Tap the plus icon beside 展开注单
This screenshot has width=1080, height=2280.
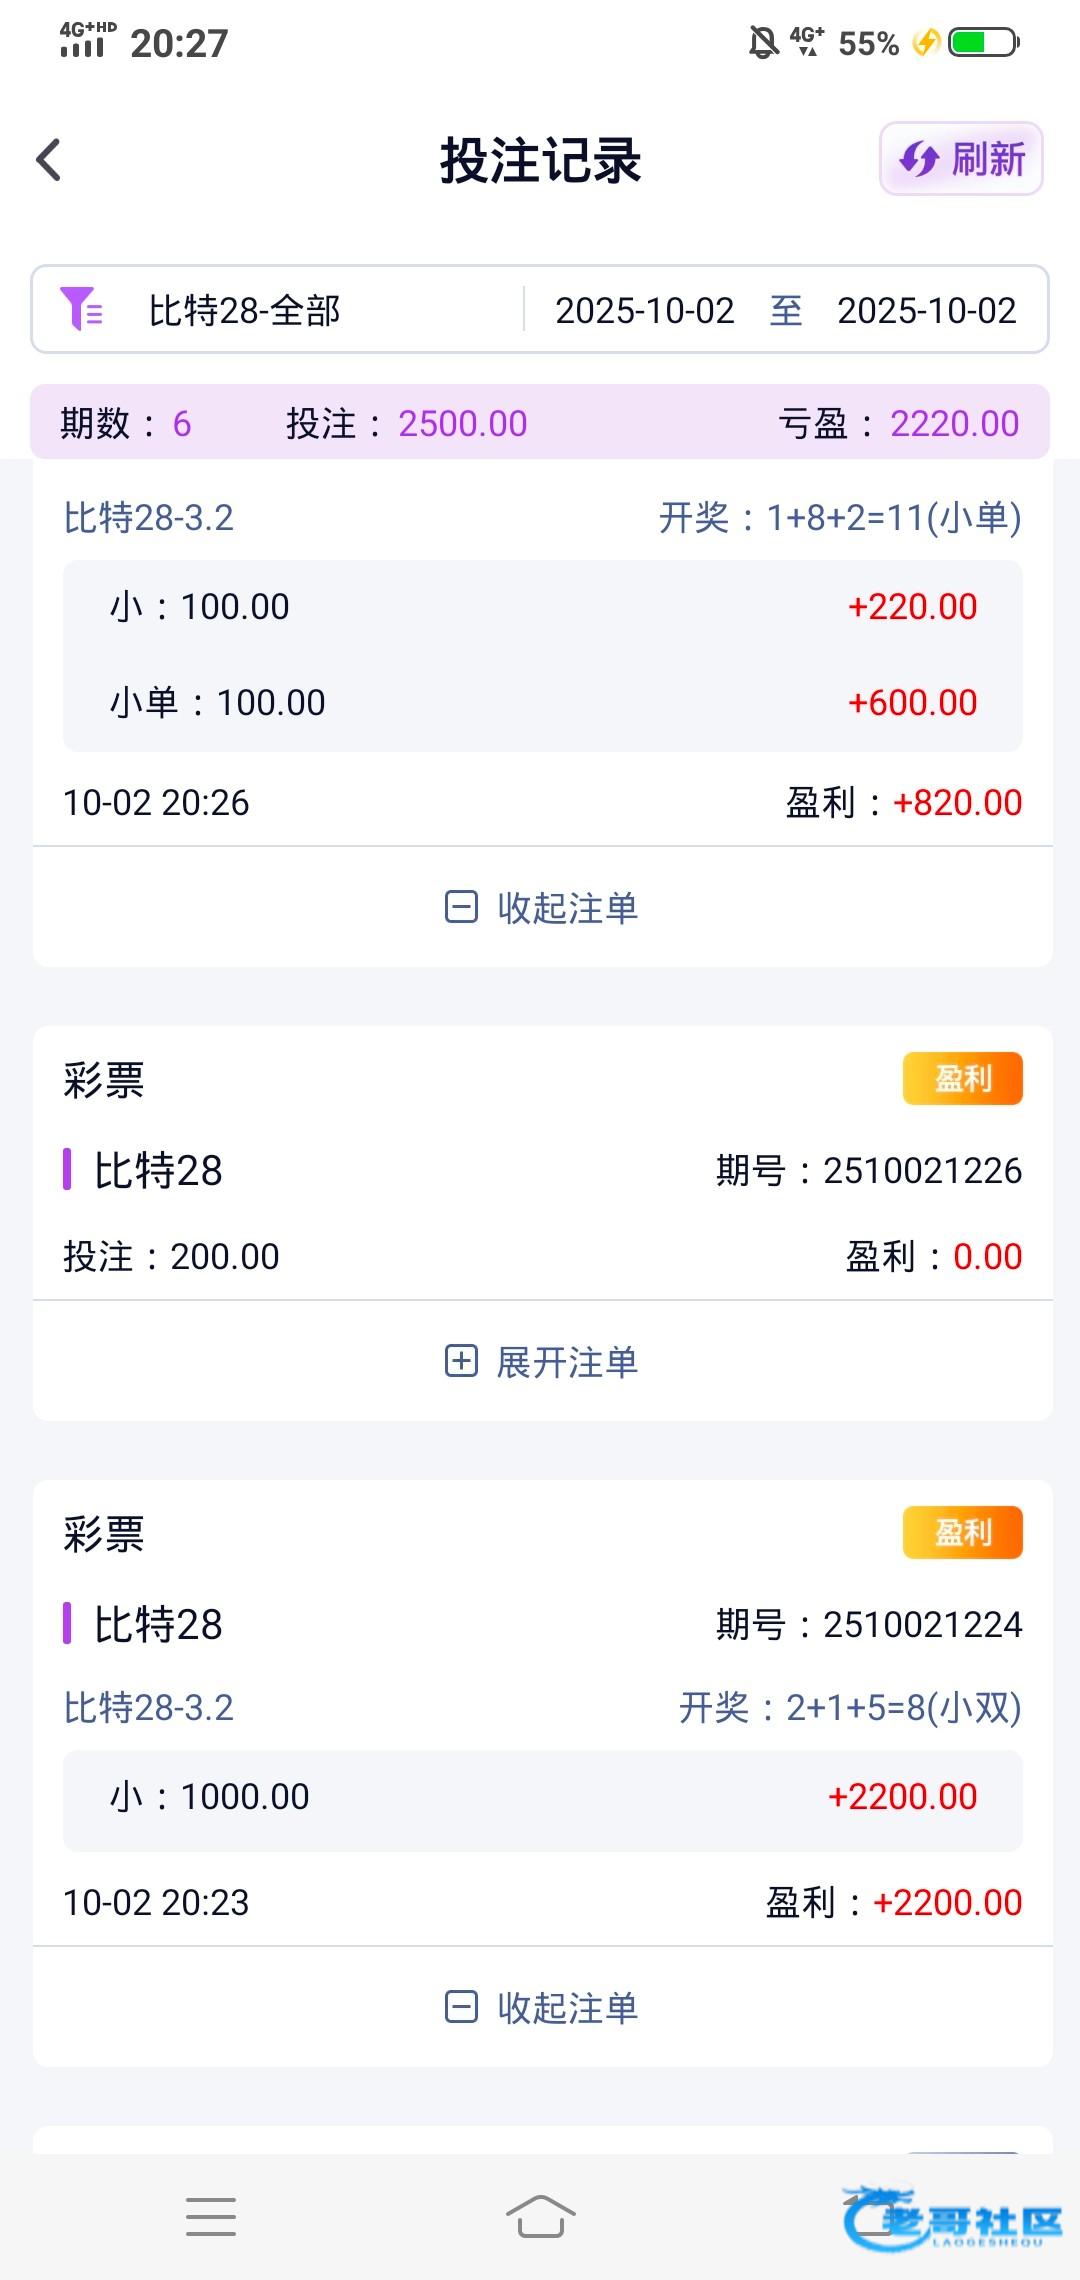461,1361
